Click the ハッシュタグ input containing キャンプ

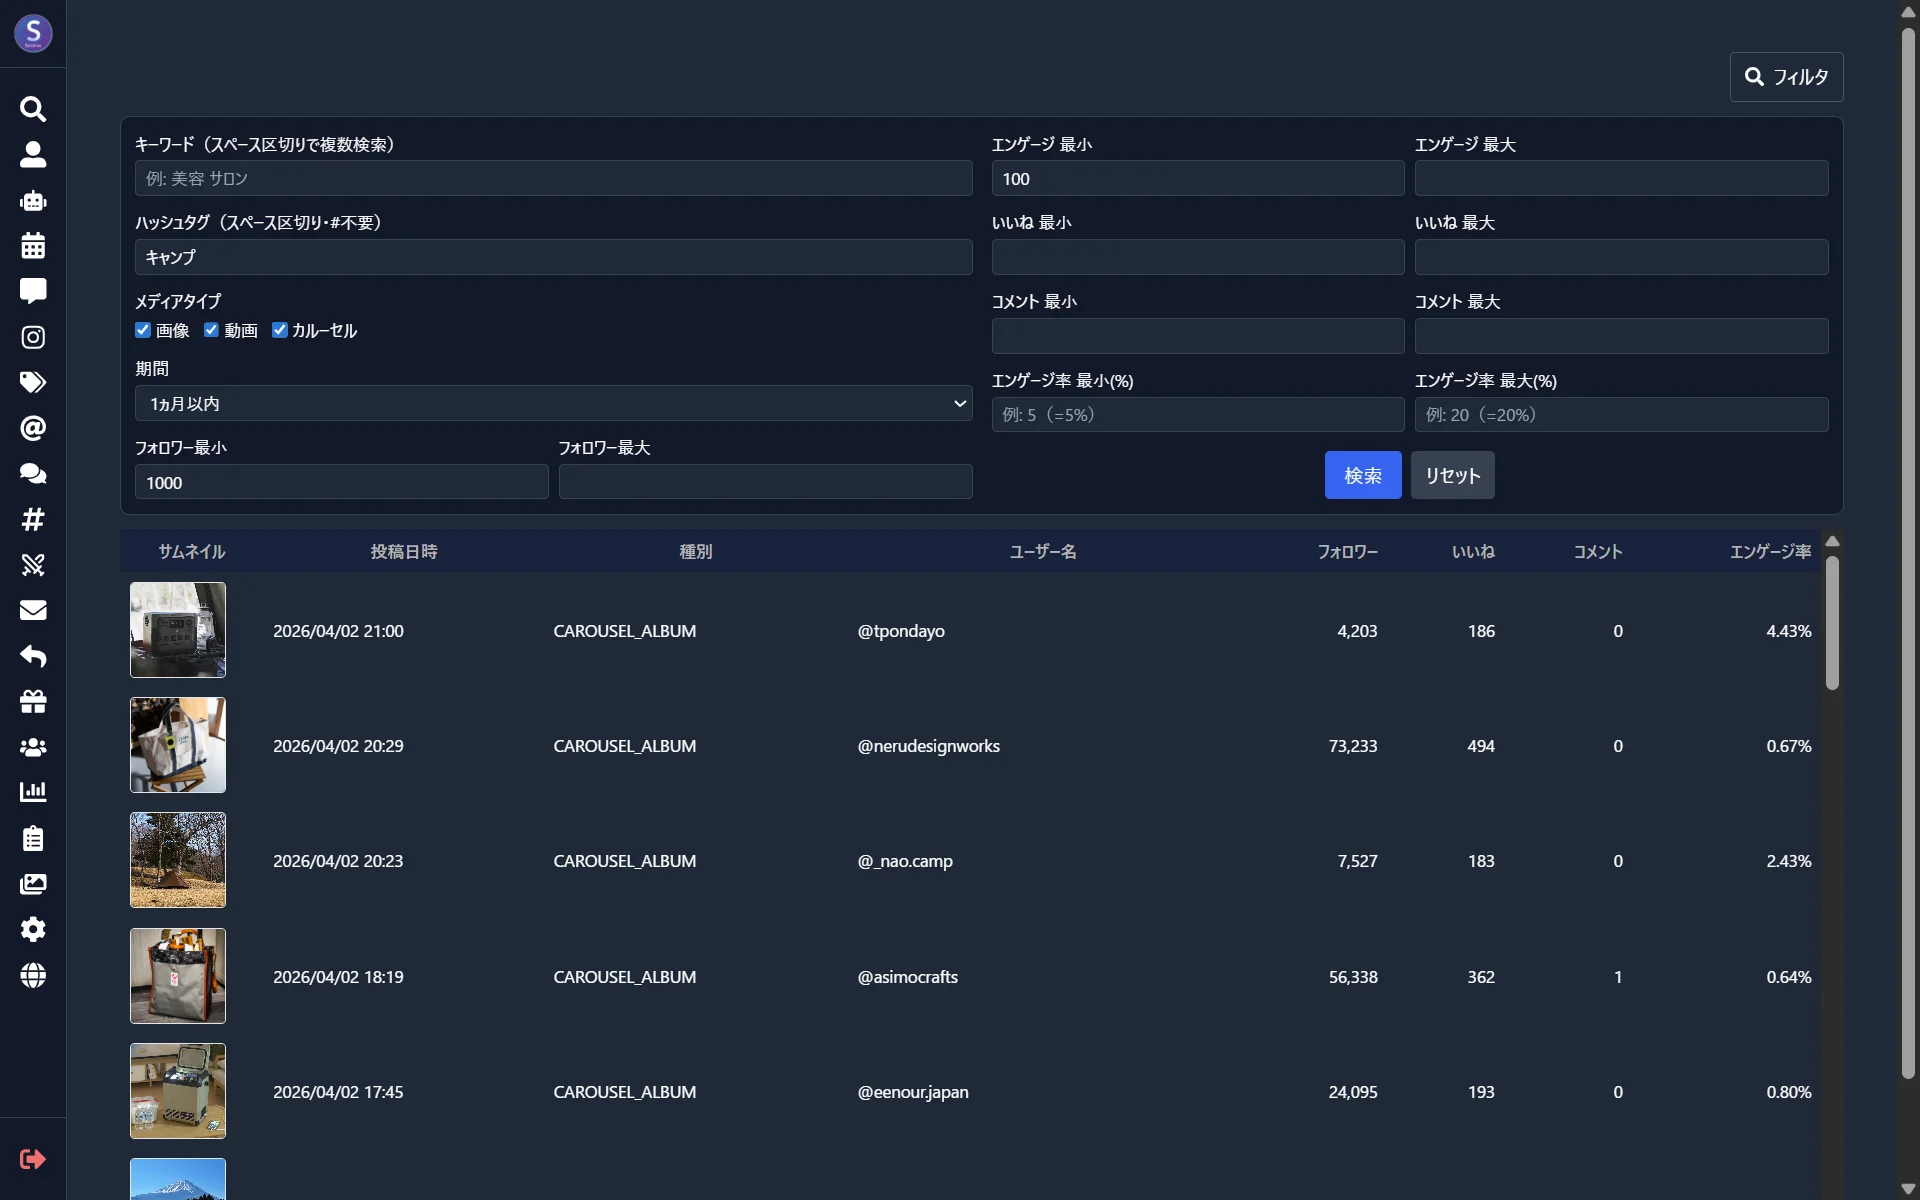pyautogui.click(x=553, y=257)
